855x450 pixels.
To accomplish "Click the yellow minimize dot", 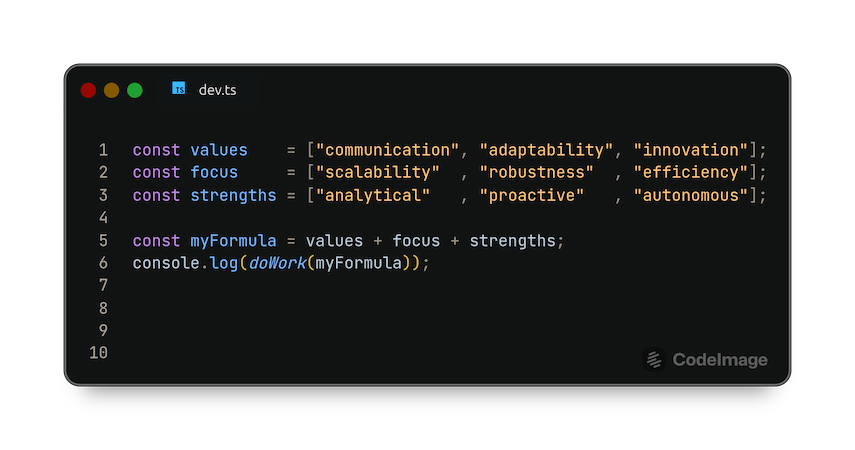I will (x=111, y=90).
